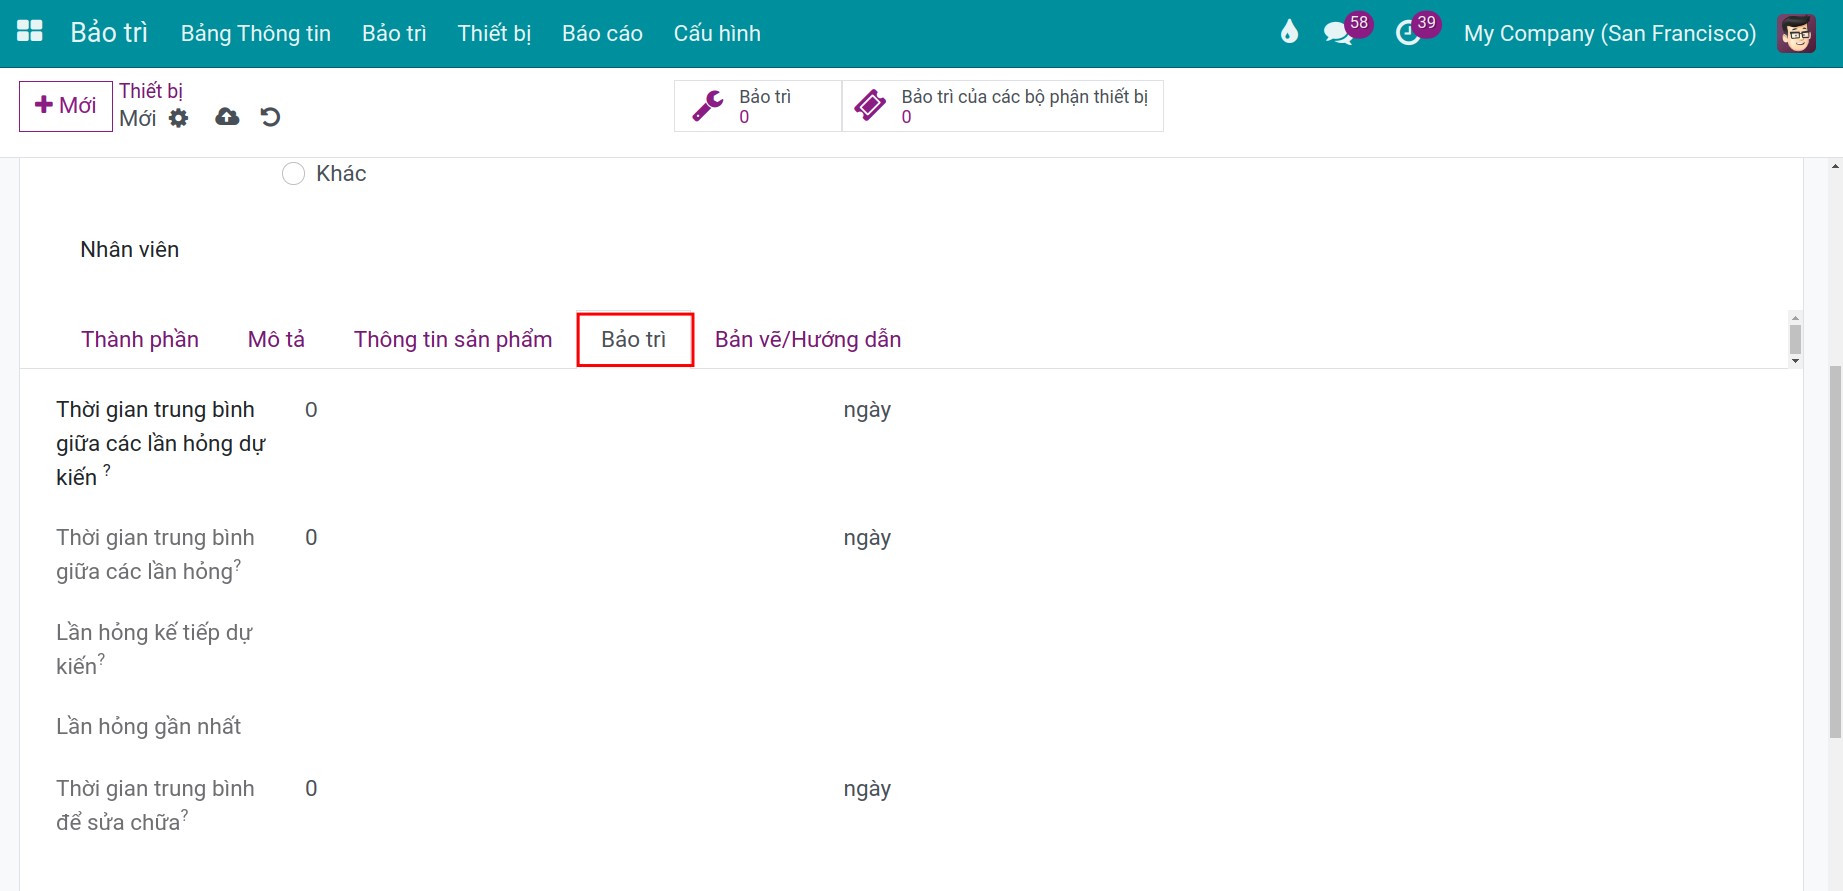Open the Bảng Thông tin menu

tap(256, 33)
